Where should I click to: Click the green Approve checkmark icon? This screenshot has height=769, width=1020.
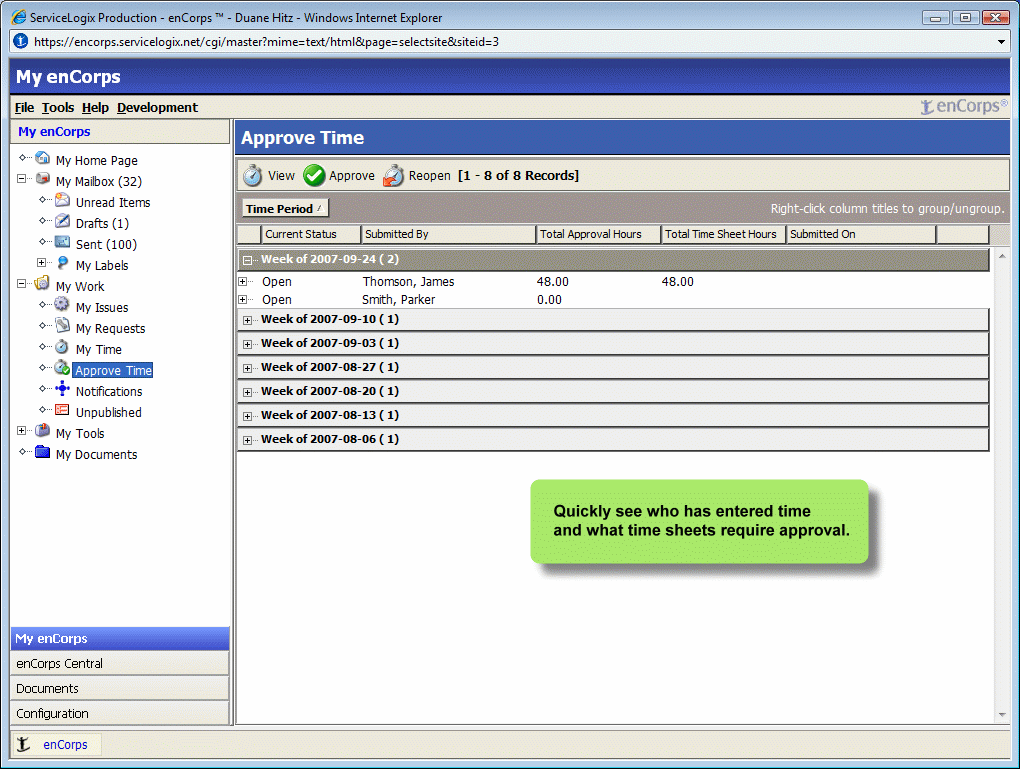314,176
